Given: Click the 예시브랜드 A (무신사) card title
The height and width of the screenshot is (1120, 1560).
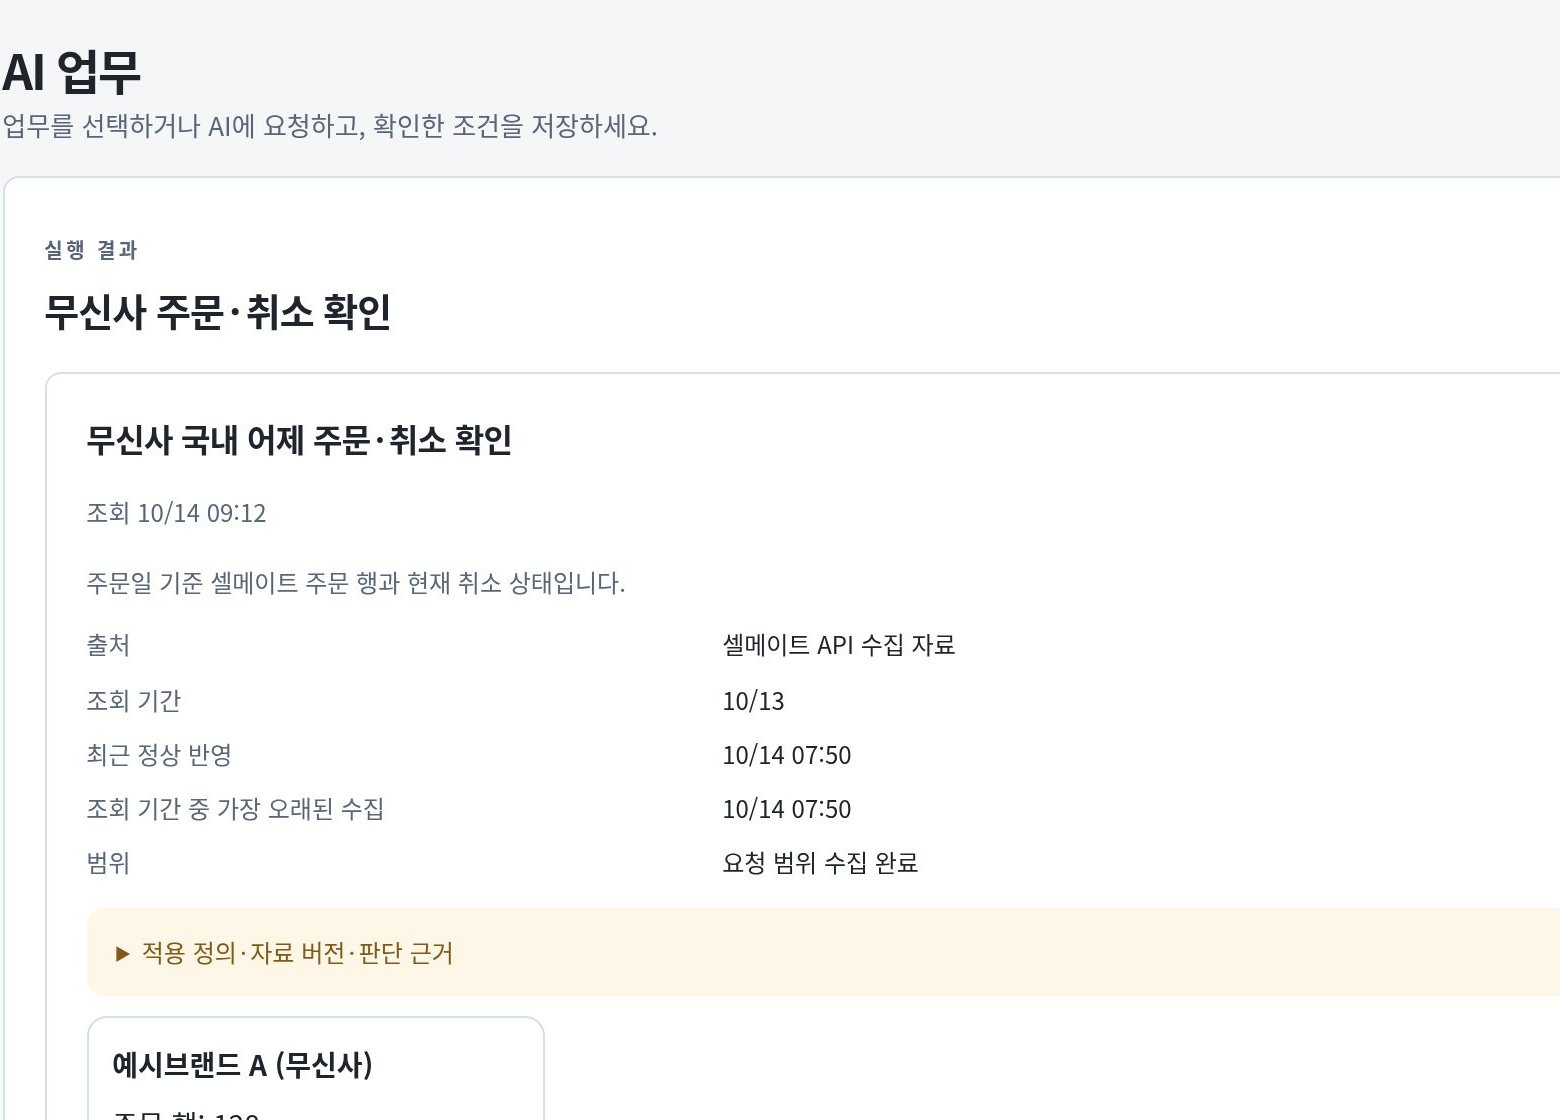Looking at the screenshot, I should 243,1065.
